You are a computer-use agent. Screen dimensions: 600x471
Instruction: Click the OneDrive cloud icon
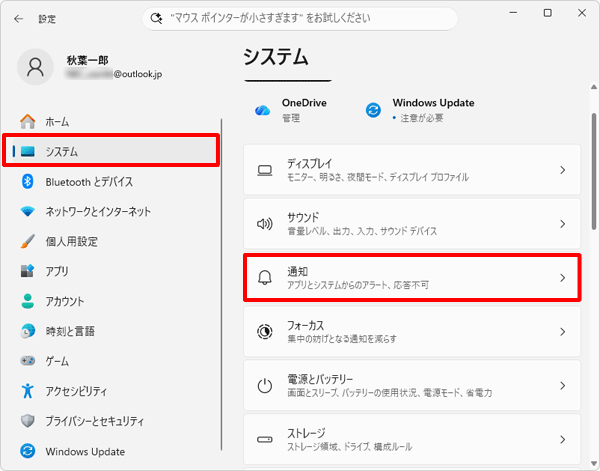pyautogui.click(x=262, y=111)
